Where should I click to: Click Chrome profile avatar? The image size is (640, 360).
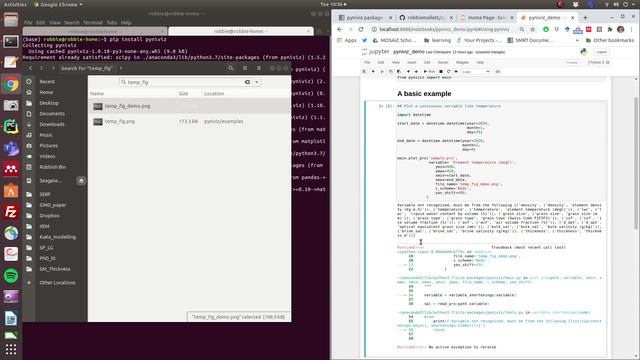pos(621,29)
